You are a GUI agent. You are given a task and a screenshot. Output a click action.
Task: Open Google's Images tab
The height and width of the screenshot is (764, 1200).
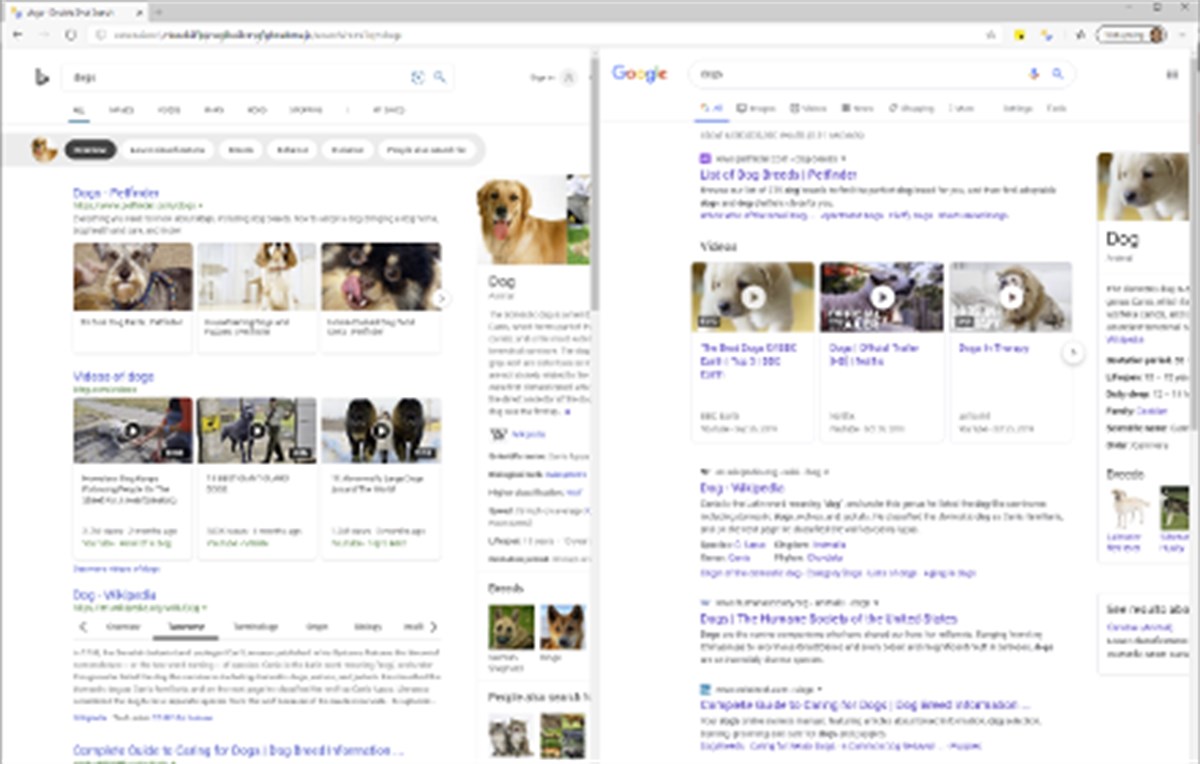[756, 108]
